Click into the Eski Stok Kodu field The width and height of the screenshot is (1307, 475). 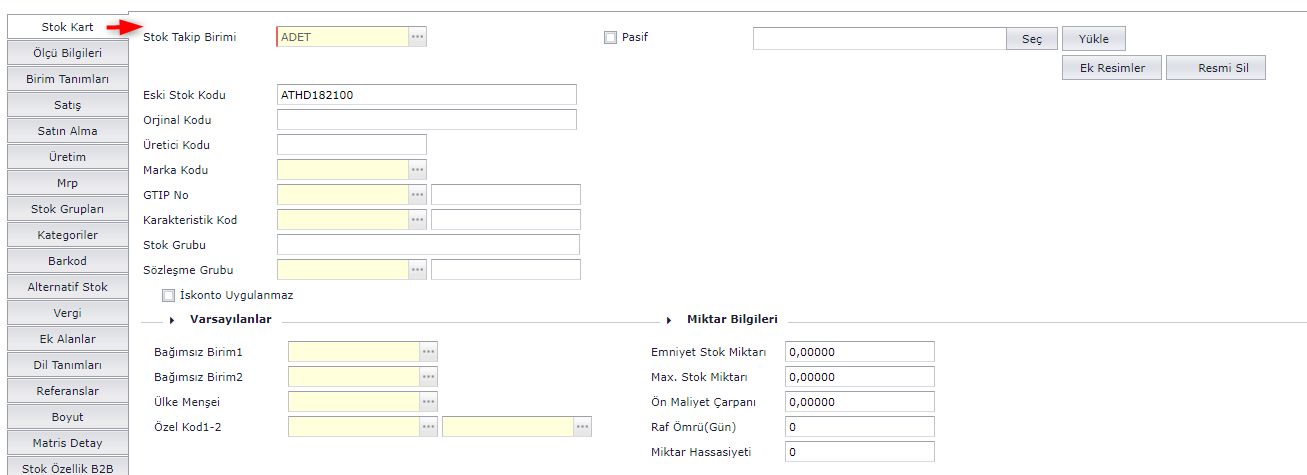point(426,95)
